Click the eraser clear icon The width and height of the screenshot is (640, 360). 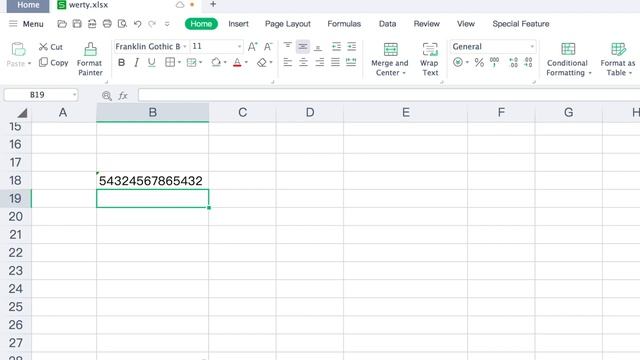[x=262, y=62]
